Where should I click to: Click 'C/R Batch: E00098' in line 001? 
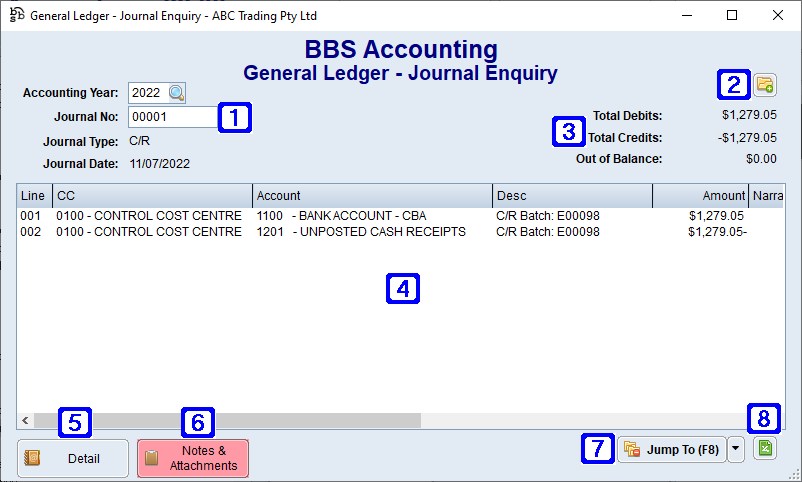pos(548,216)
